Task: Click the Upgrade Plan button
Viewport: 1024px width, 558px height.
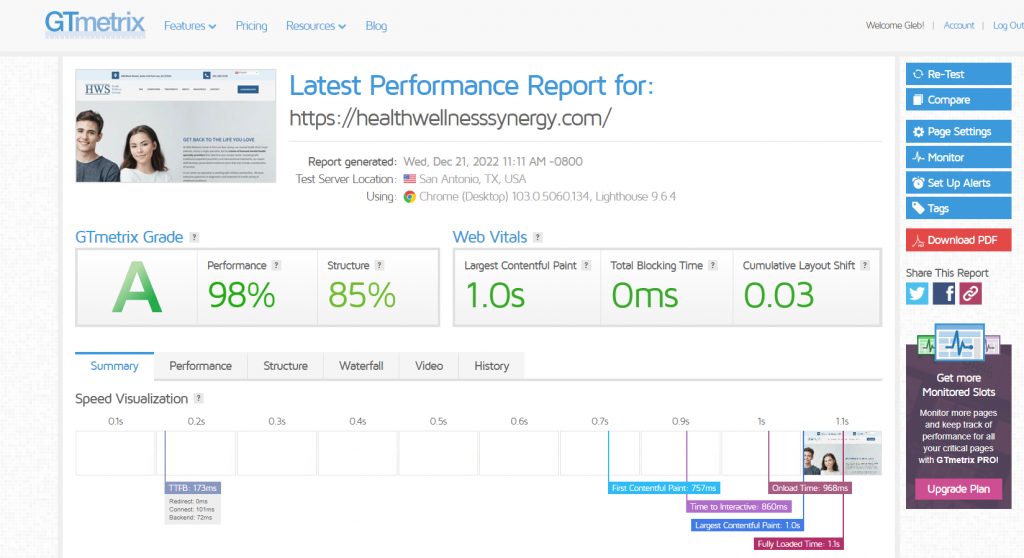Action: point(958,489)
